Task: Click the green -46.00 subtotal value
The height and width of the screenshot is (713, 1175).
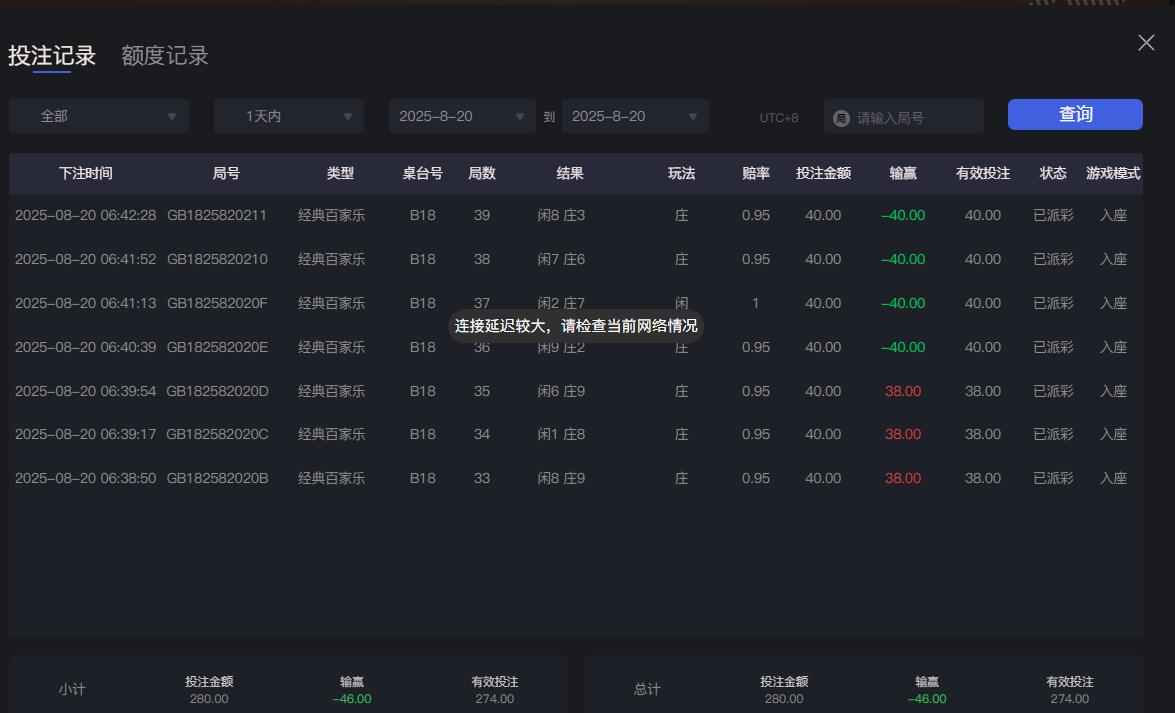Action: point(350,699)
